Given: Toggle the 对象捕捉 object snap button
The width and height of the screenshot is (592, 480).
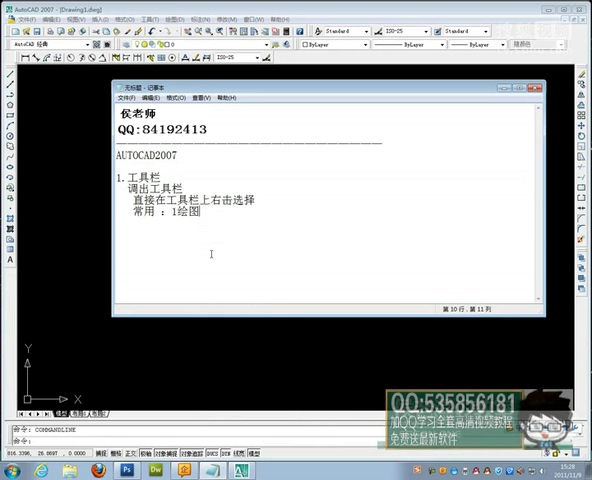Looking at the screenshot, I should pos(166,453).
